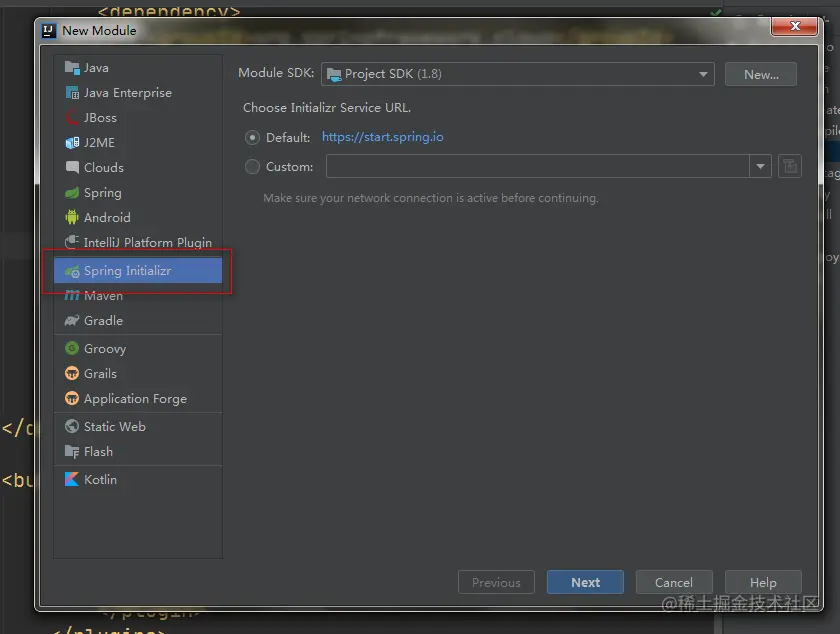Image resolution: width=840 pixels, height=634 pixels.
Task: Choose the Maven icon
Action: (72, 295)
